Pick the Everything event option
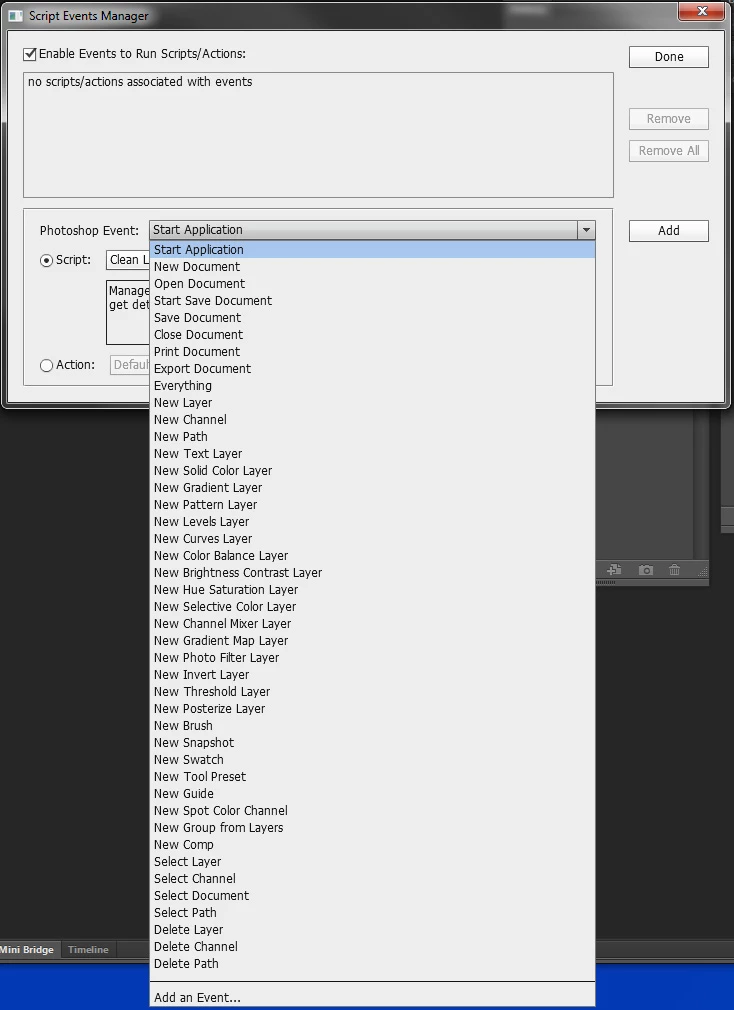This screenshot has width=734, height=1010. [x=372, y=386]
